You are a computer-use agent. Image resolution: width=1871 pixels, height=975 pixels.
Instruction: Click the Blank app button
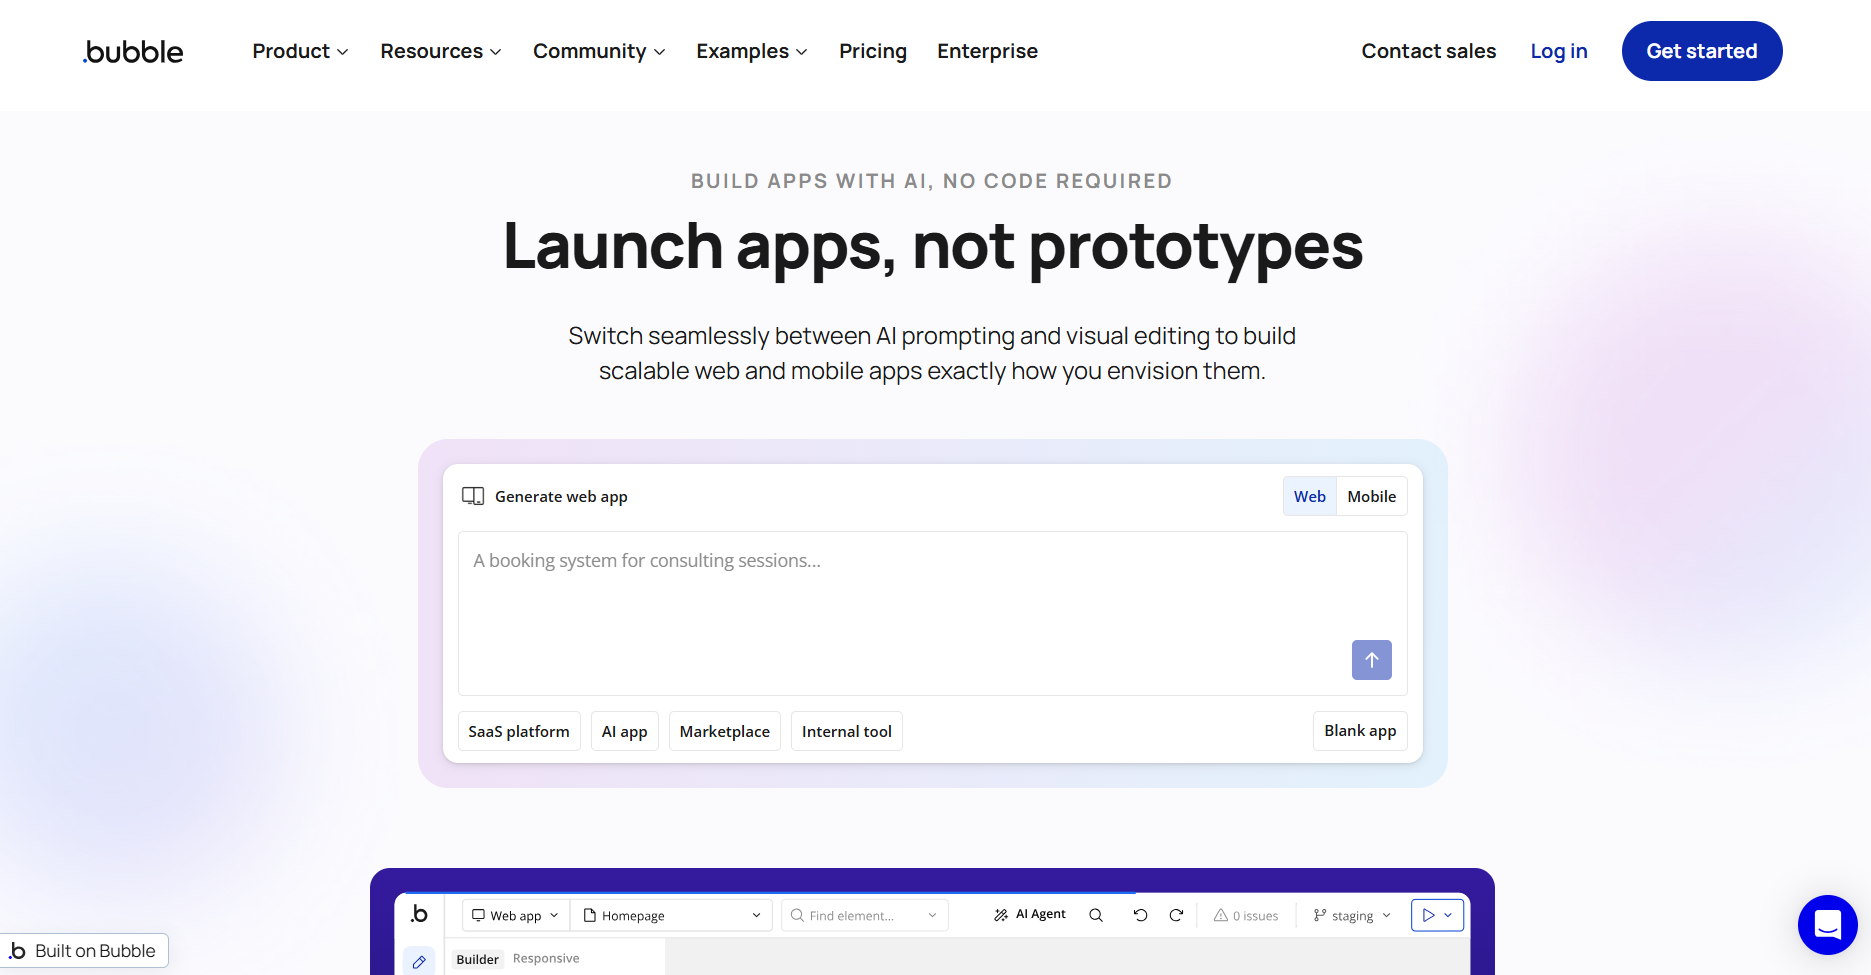1360,731
